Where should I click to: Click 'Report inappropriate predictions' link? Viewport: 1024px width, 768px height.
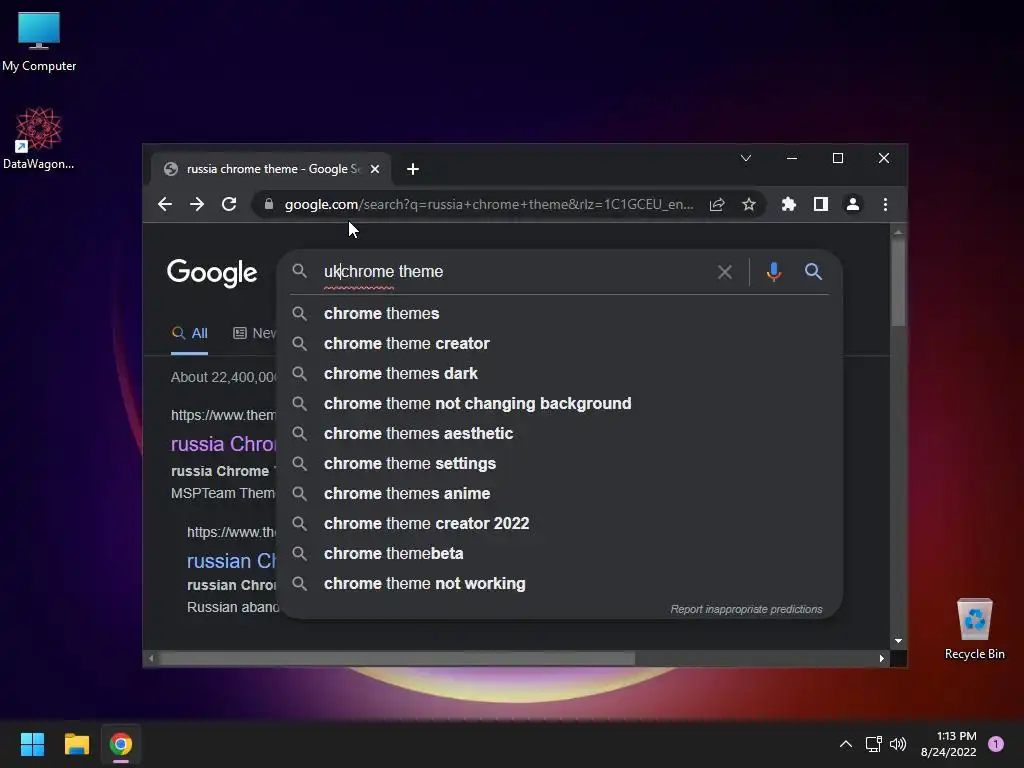[x=746, y=609]
